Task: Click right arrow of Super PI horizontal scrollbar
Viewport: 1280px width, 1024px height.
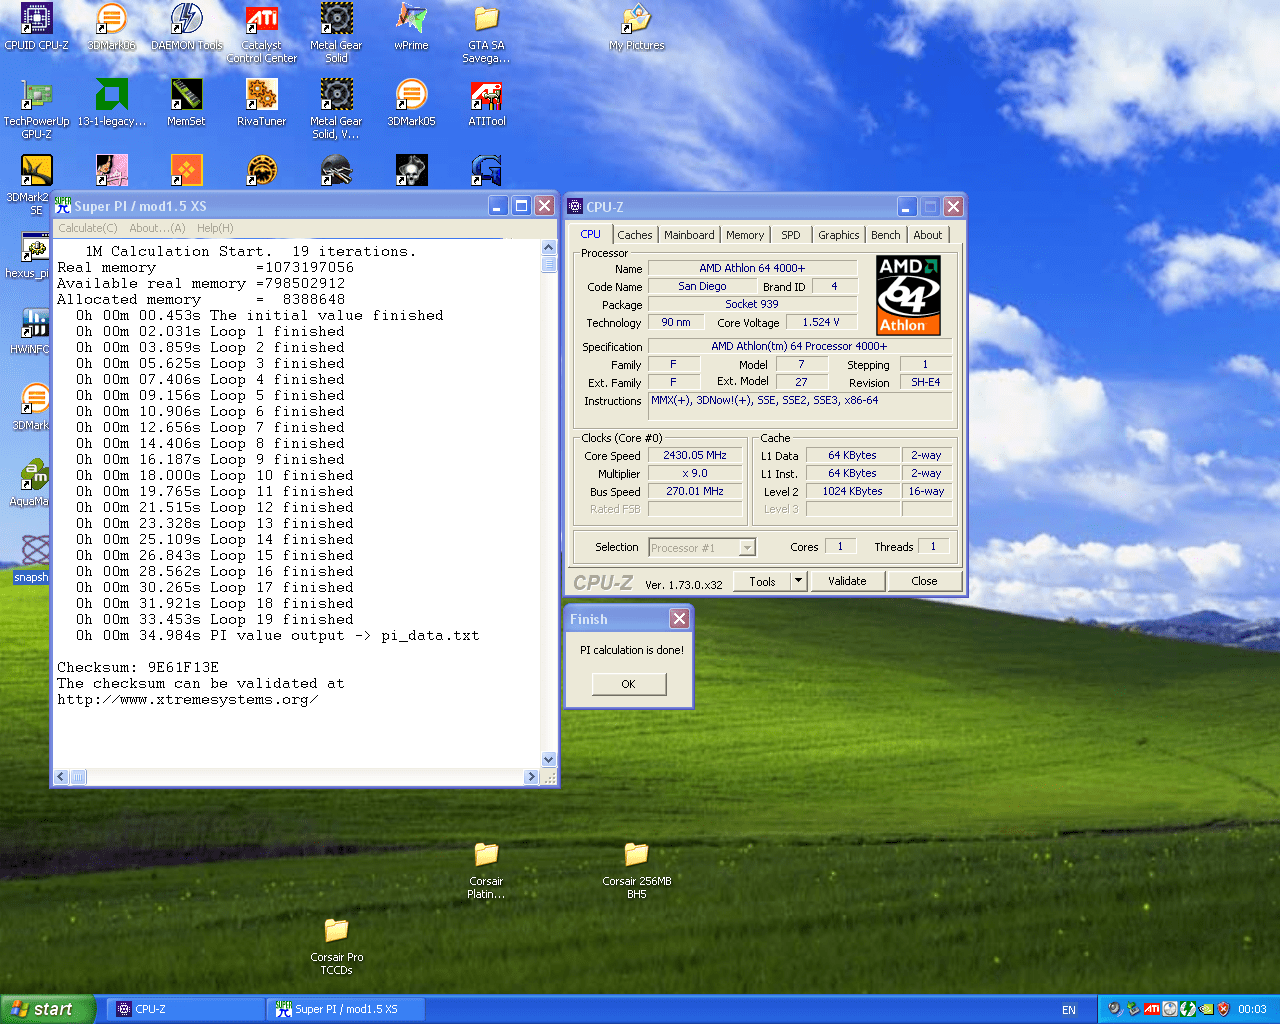Action: point(531,777)
